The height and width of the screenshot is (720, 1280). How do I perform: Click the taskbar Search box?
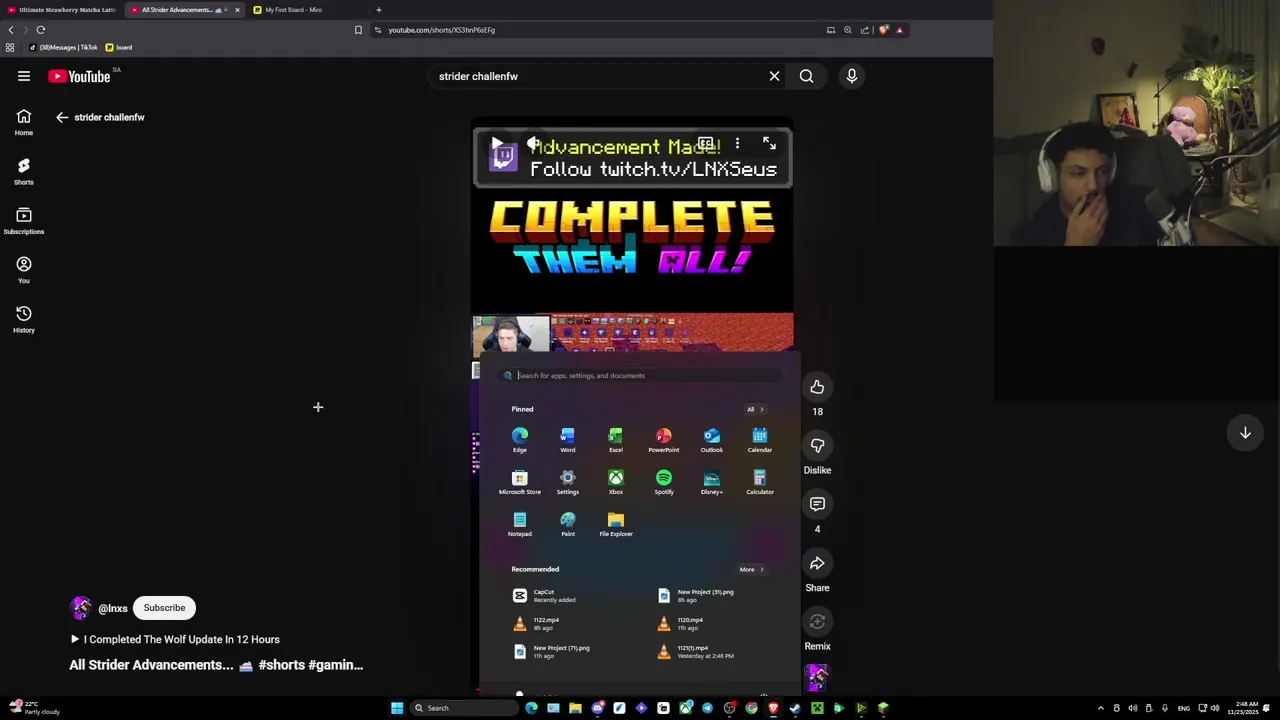tap(464, 708)
